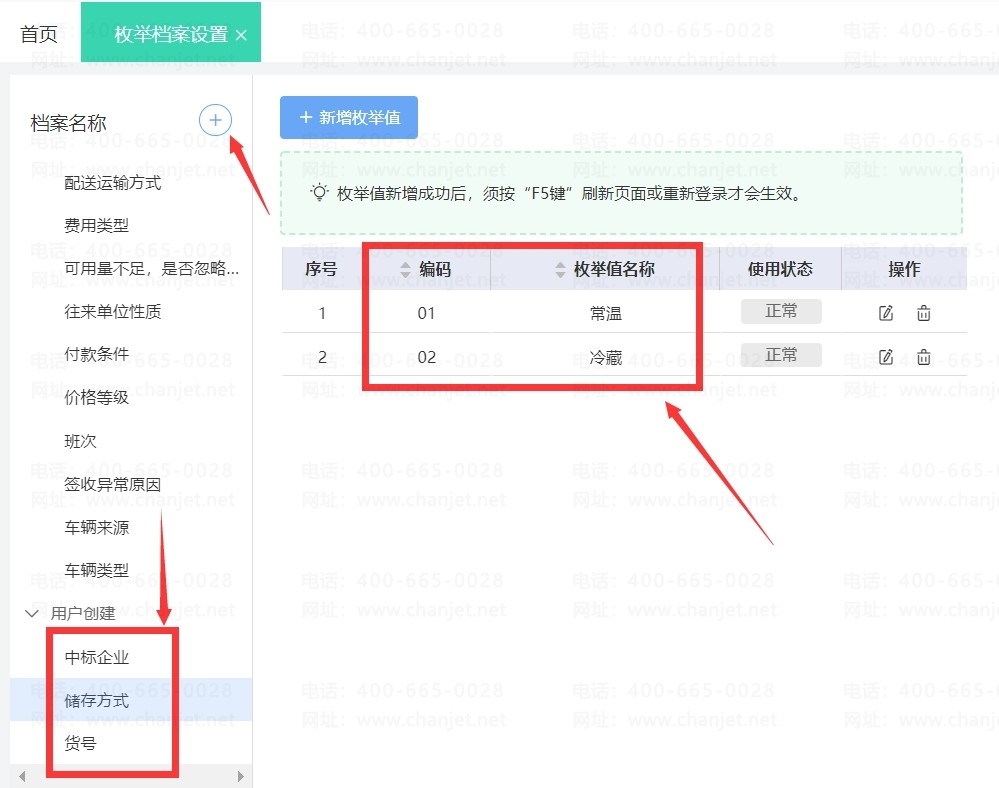The width and height of the screenshot is (999, 788).
Task: Open 签收异常原因 archive
Action: click(113, 484)
